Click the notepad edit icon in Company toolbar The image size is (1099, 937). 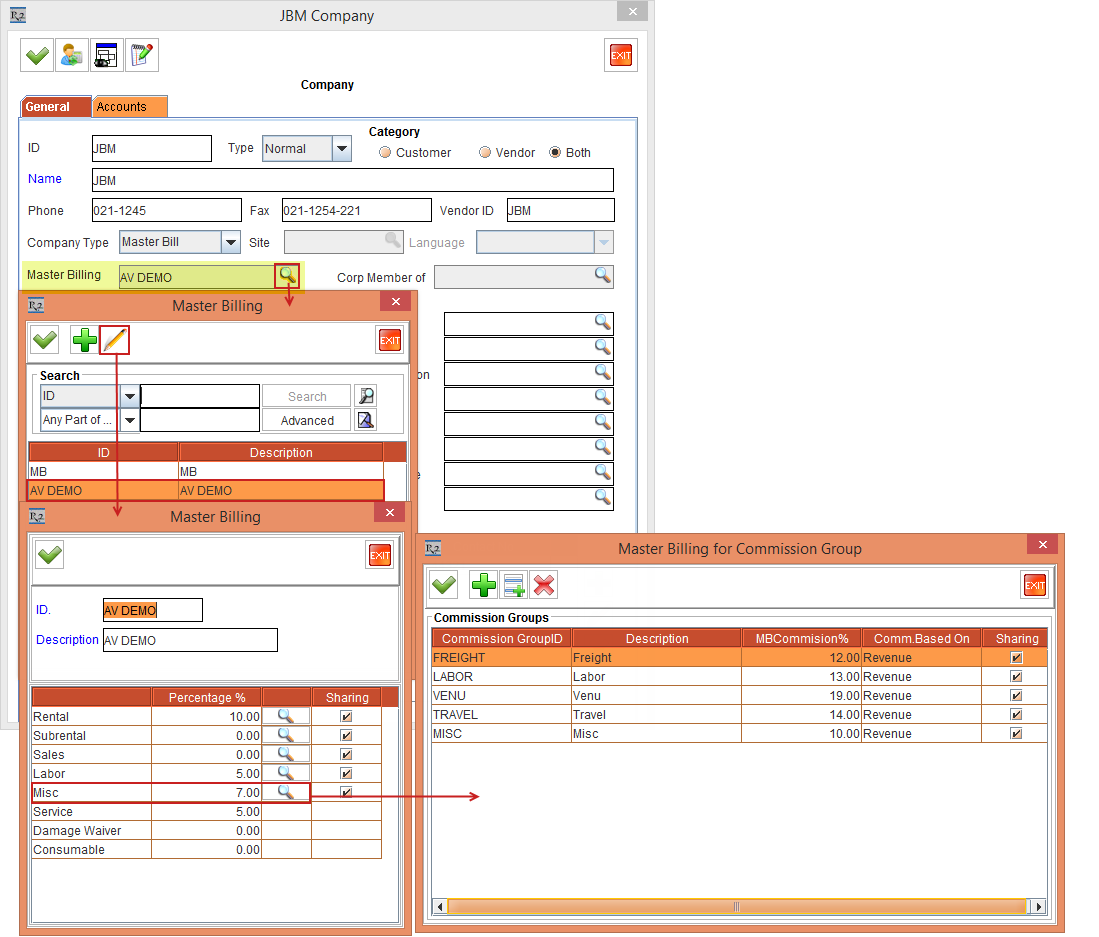[142, 56]
